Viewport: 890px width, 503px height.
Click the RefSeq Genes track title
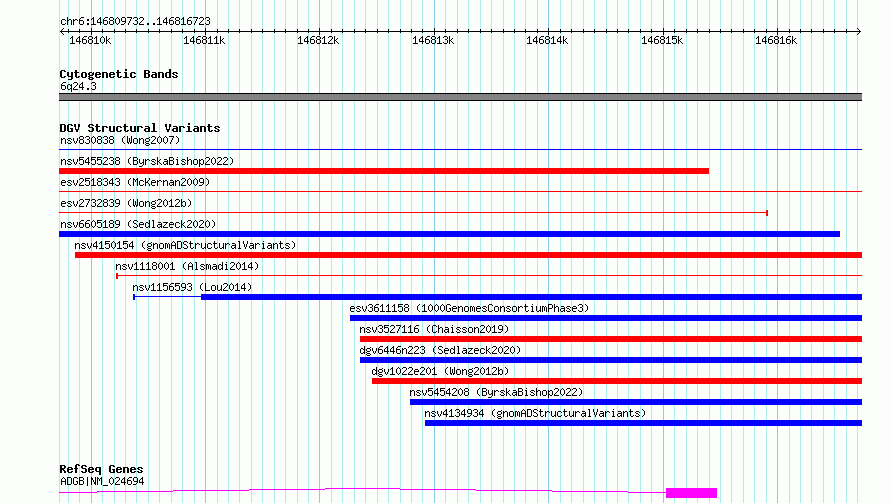point(101,469)
